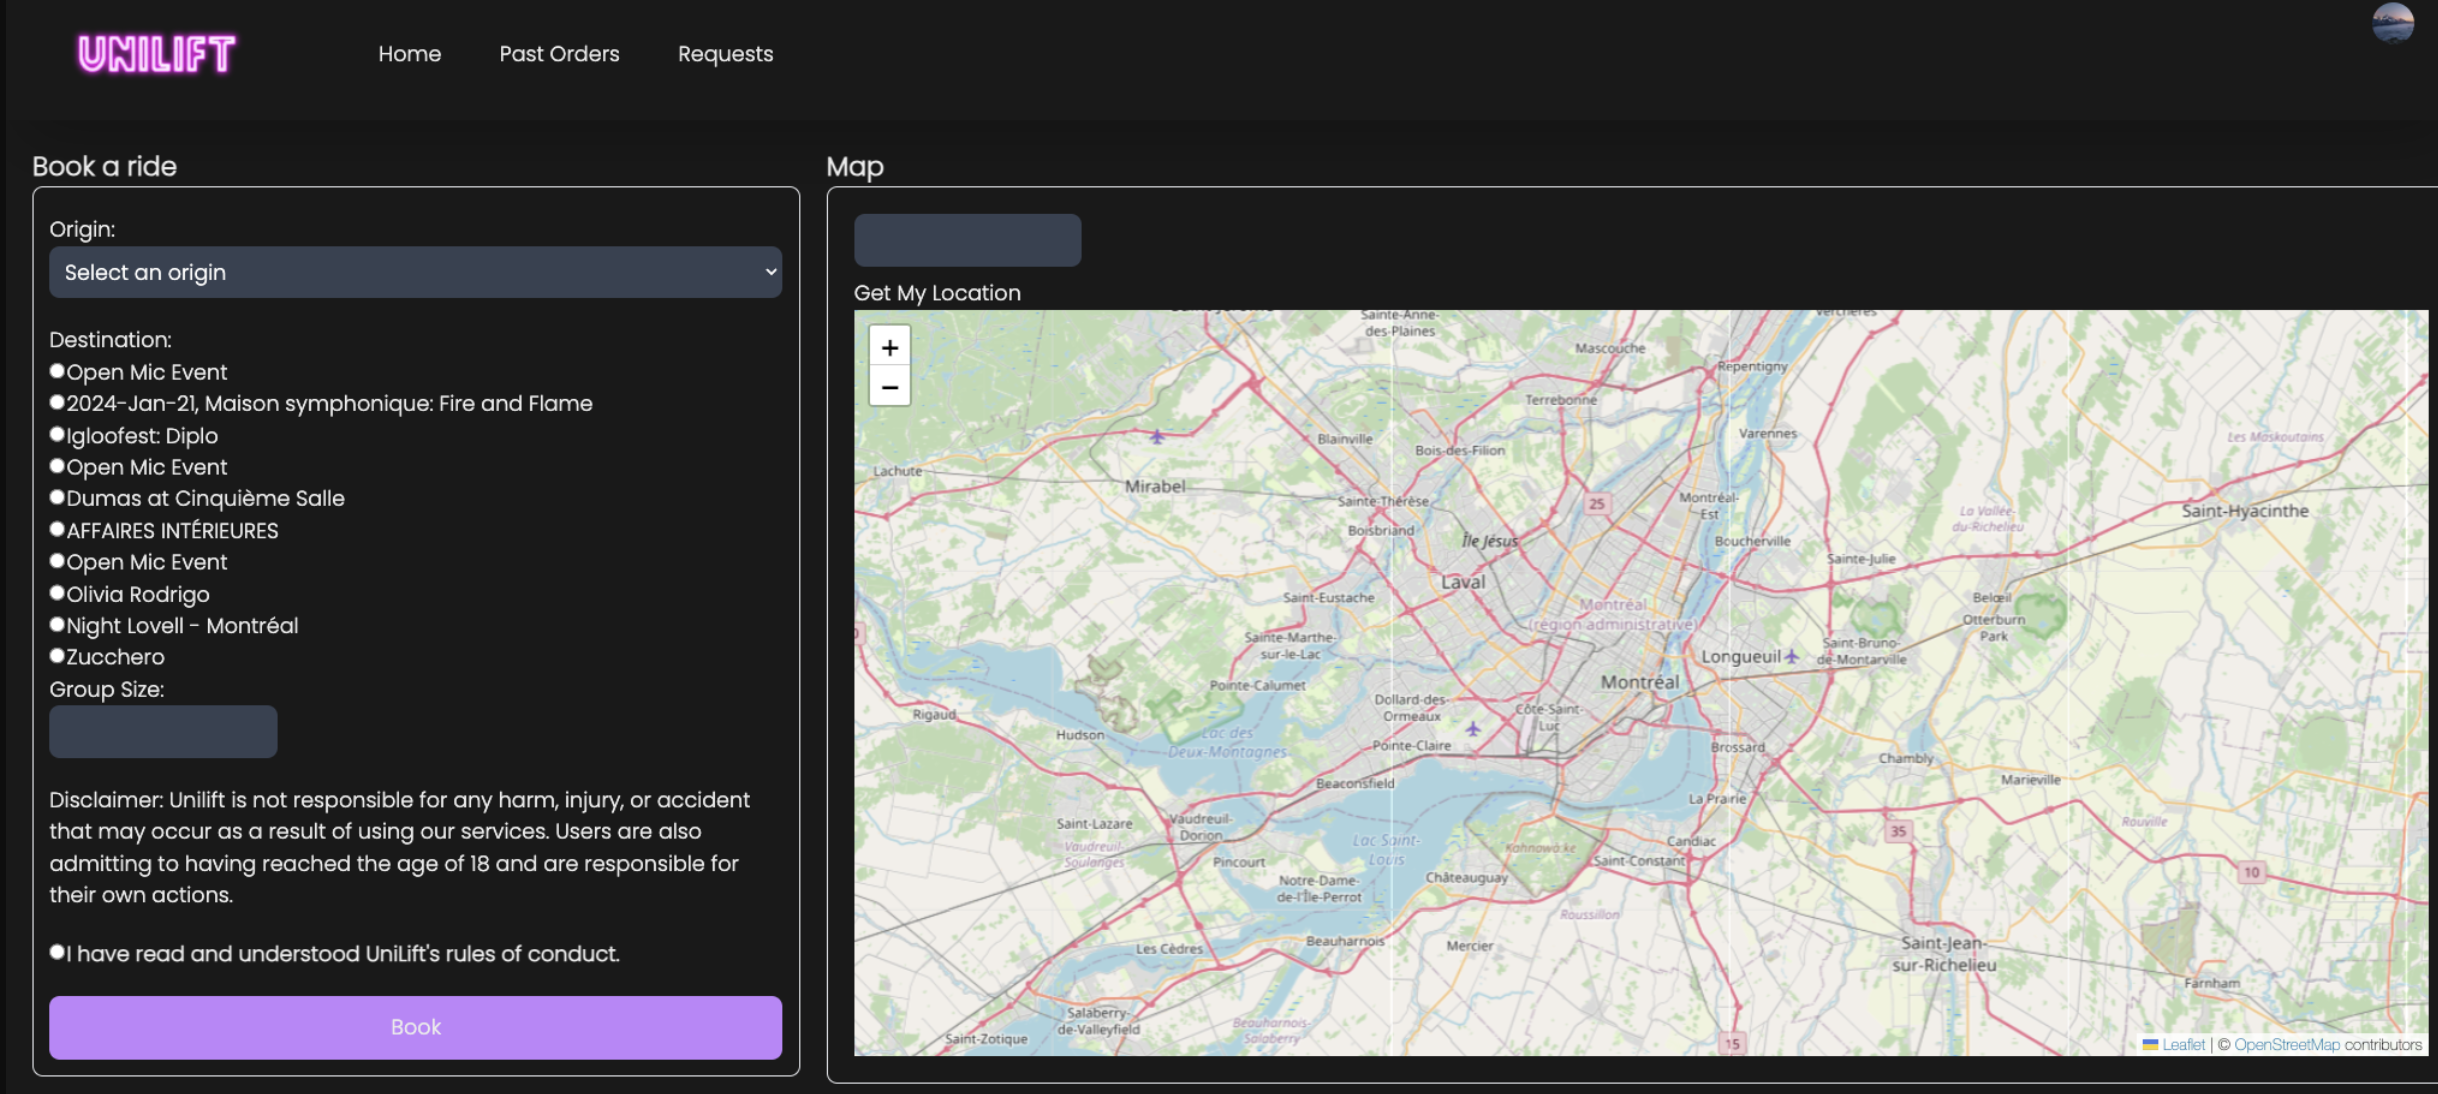Open the Select an origin dropdown
2438x1094 pixels.
coord(415,272)
